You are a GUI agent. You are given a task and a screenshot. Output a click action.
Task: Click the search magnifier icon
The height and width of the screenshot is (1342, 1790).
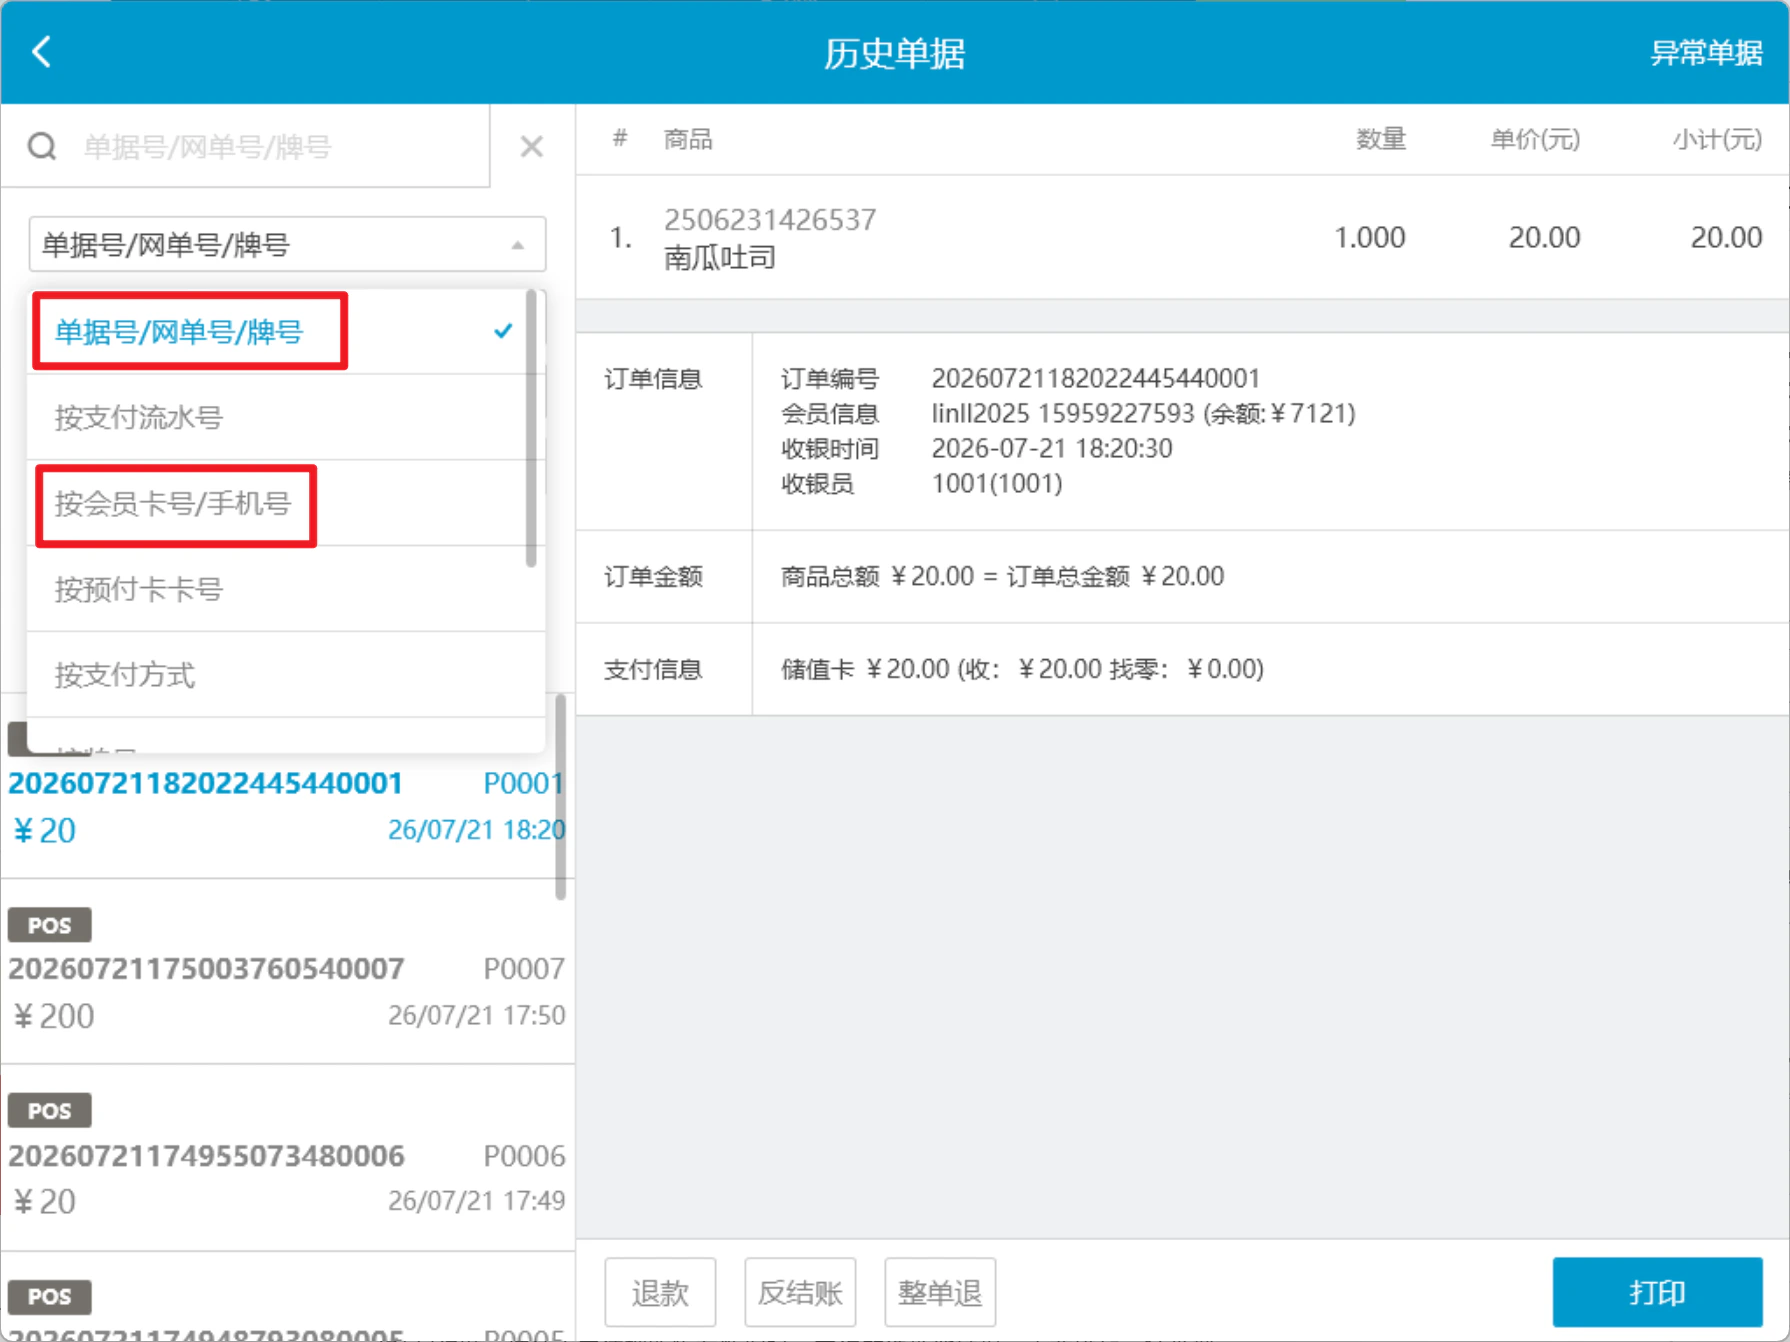[x=42, y=147]
